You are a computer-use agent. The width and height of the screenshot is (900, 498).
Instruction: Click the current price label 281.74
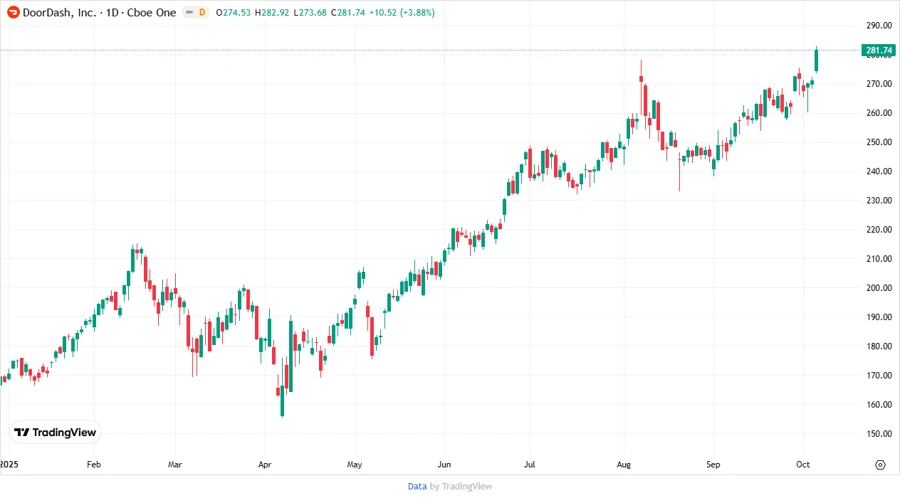click(877, 50)
